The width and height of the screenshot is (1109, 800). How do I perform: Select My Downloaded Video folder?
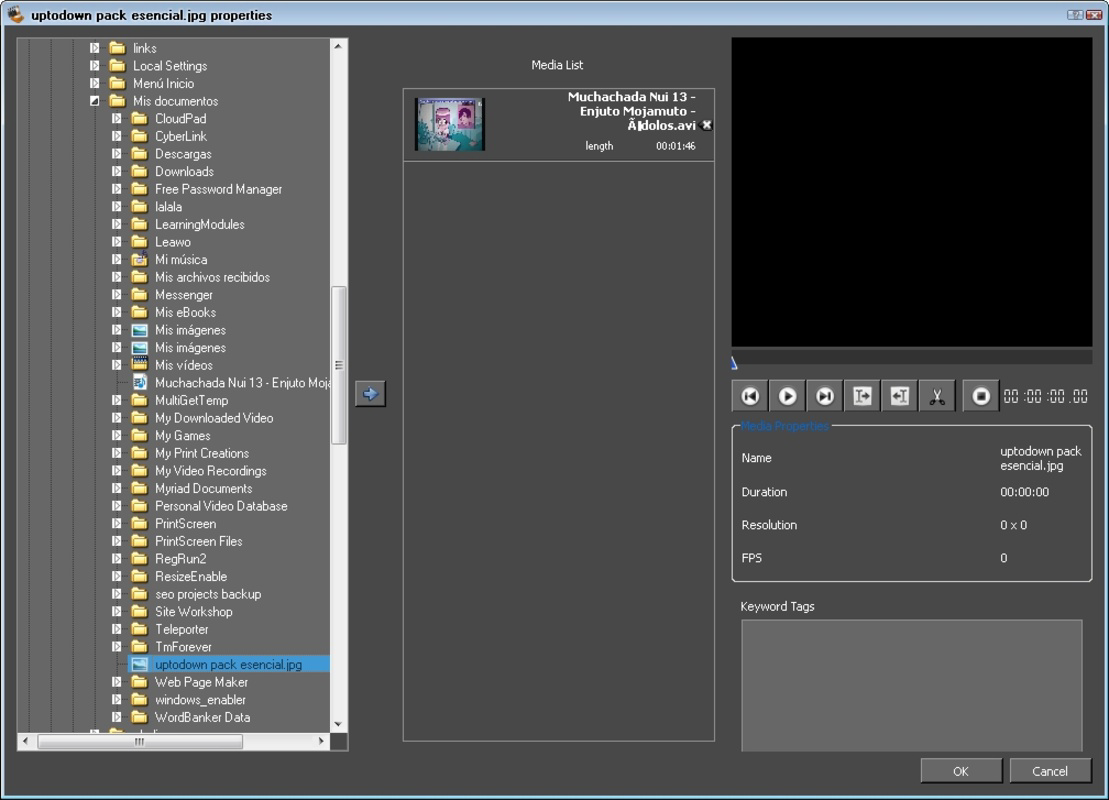click(214, 418)
